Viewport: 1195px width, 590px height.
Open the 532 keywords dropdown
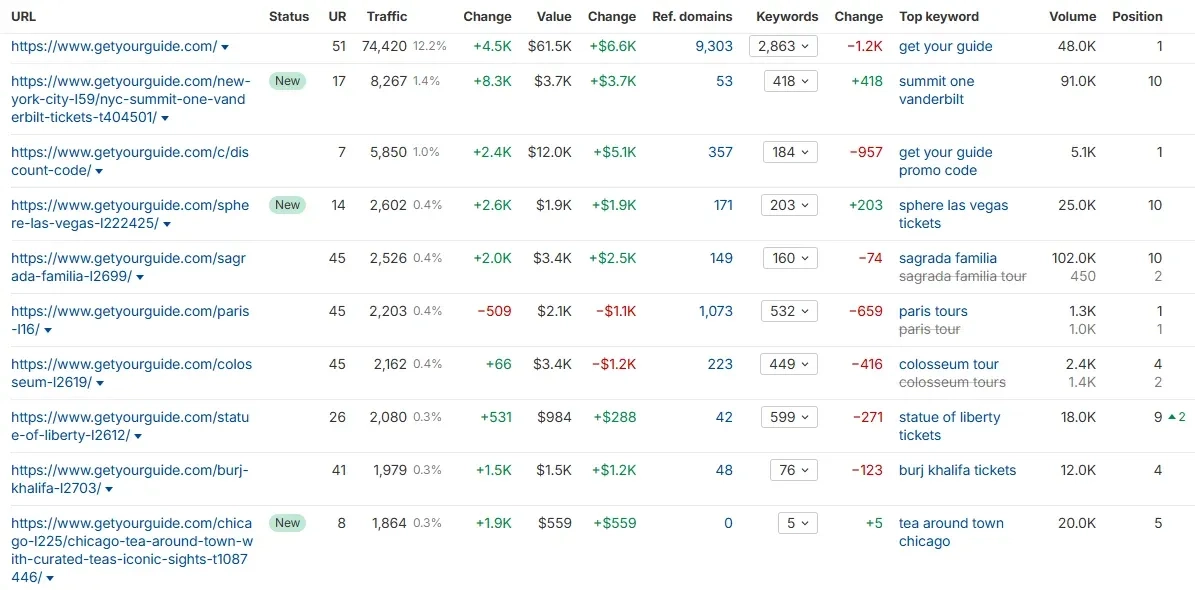790,312
